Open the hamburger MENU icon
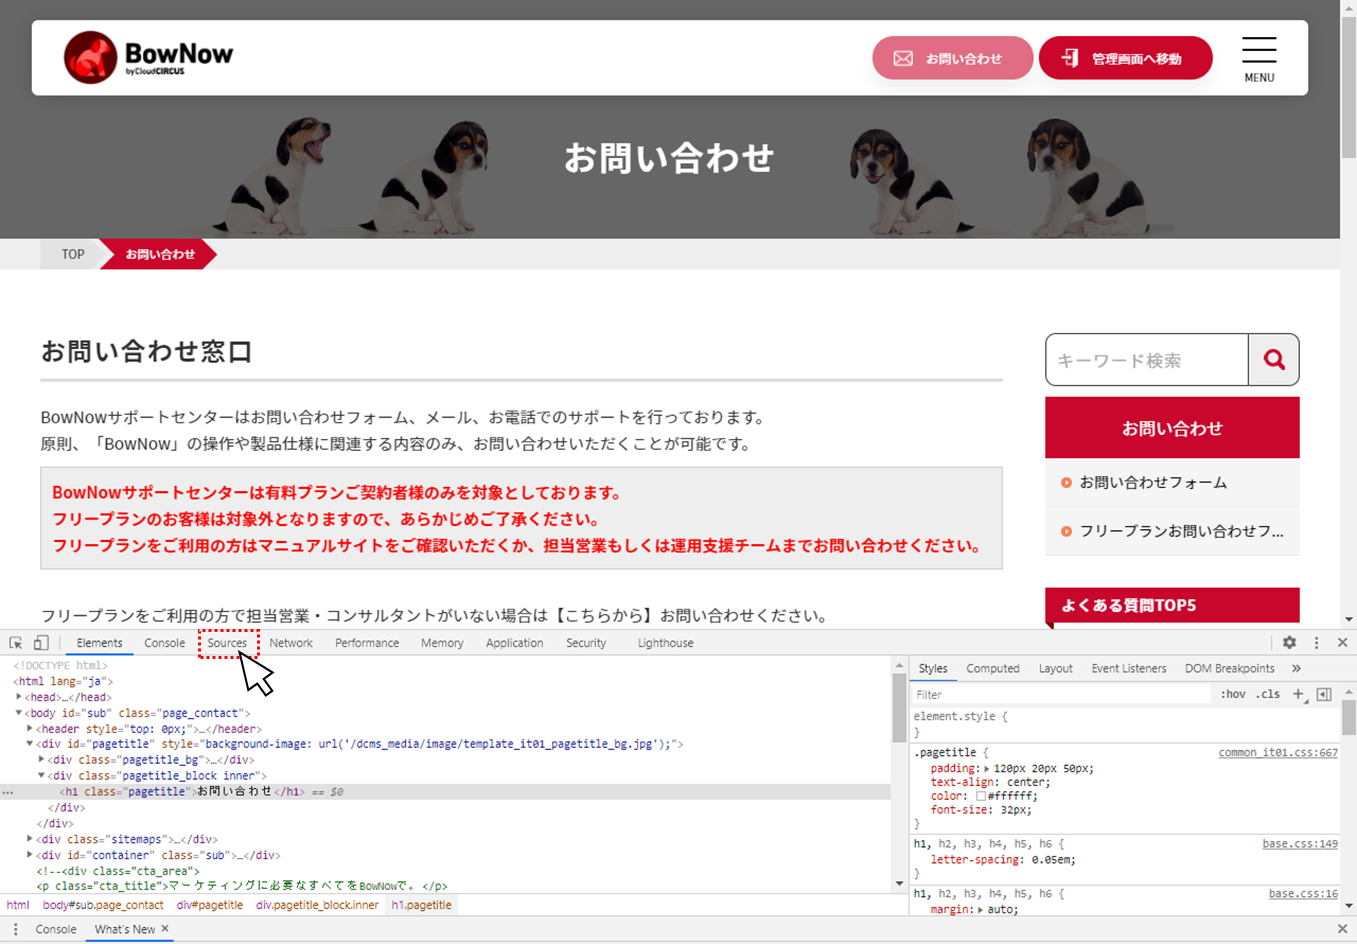Viewport: 1357px width, 944px height. pos(1259,60)
